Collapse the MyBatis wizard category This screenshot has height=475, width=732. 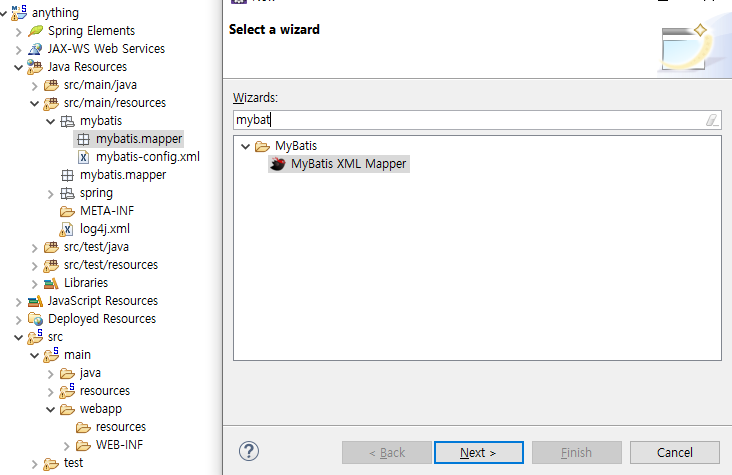(x=246, y=147)
